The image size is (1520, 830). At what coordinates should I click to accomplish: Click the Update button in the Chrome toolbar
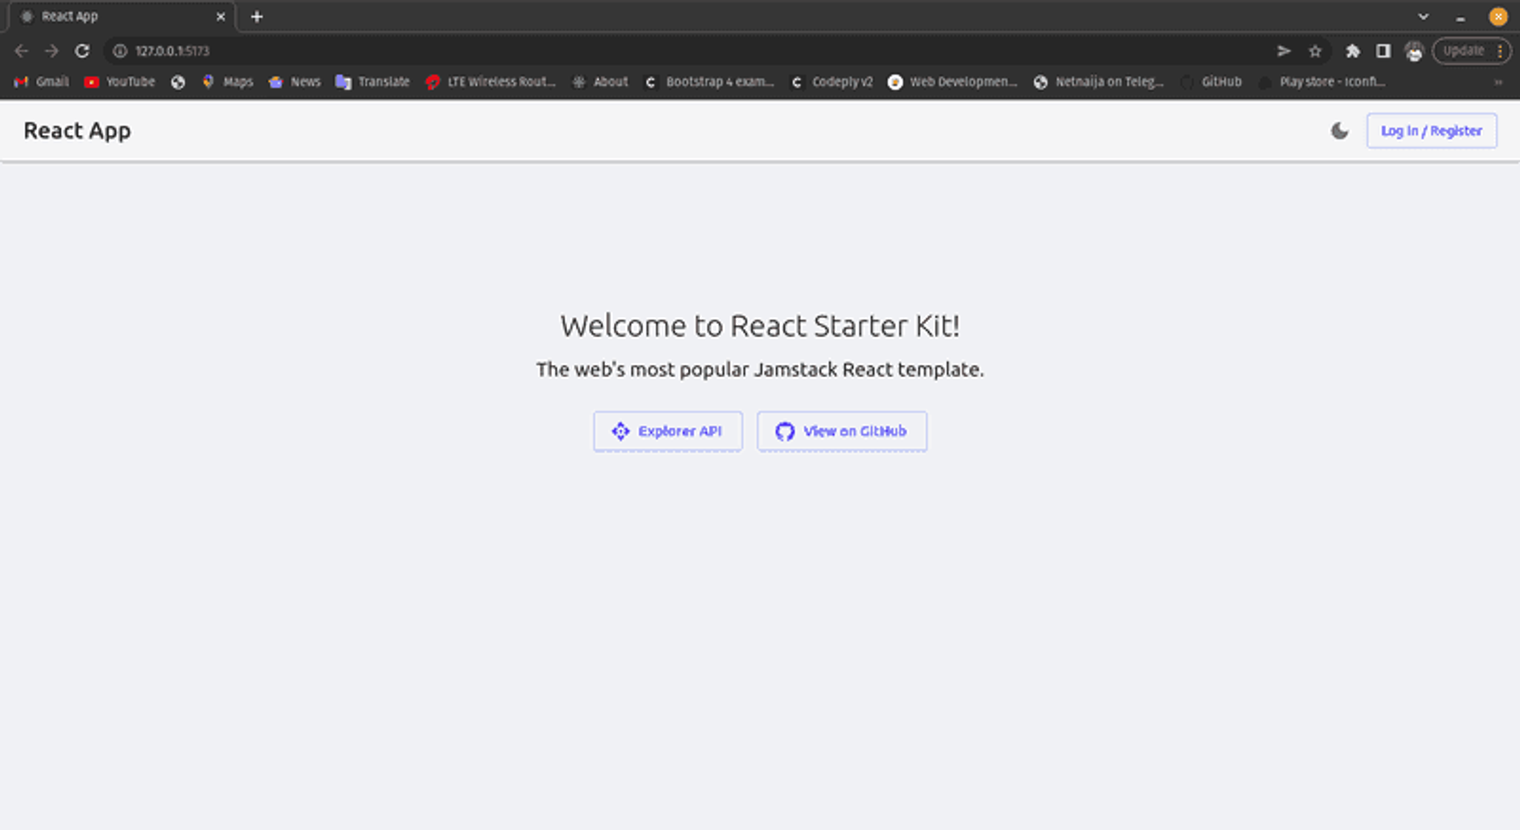[x=1471, y=51]
